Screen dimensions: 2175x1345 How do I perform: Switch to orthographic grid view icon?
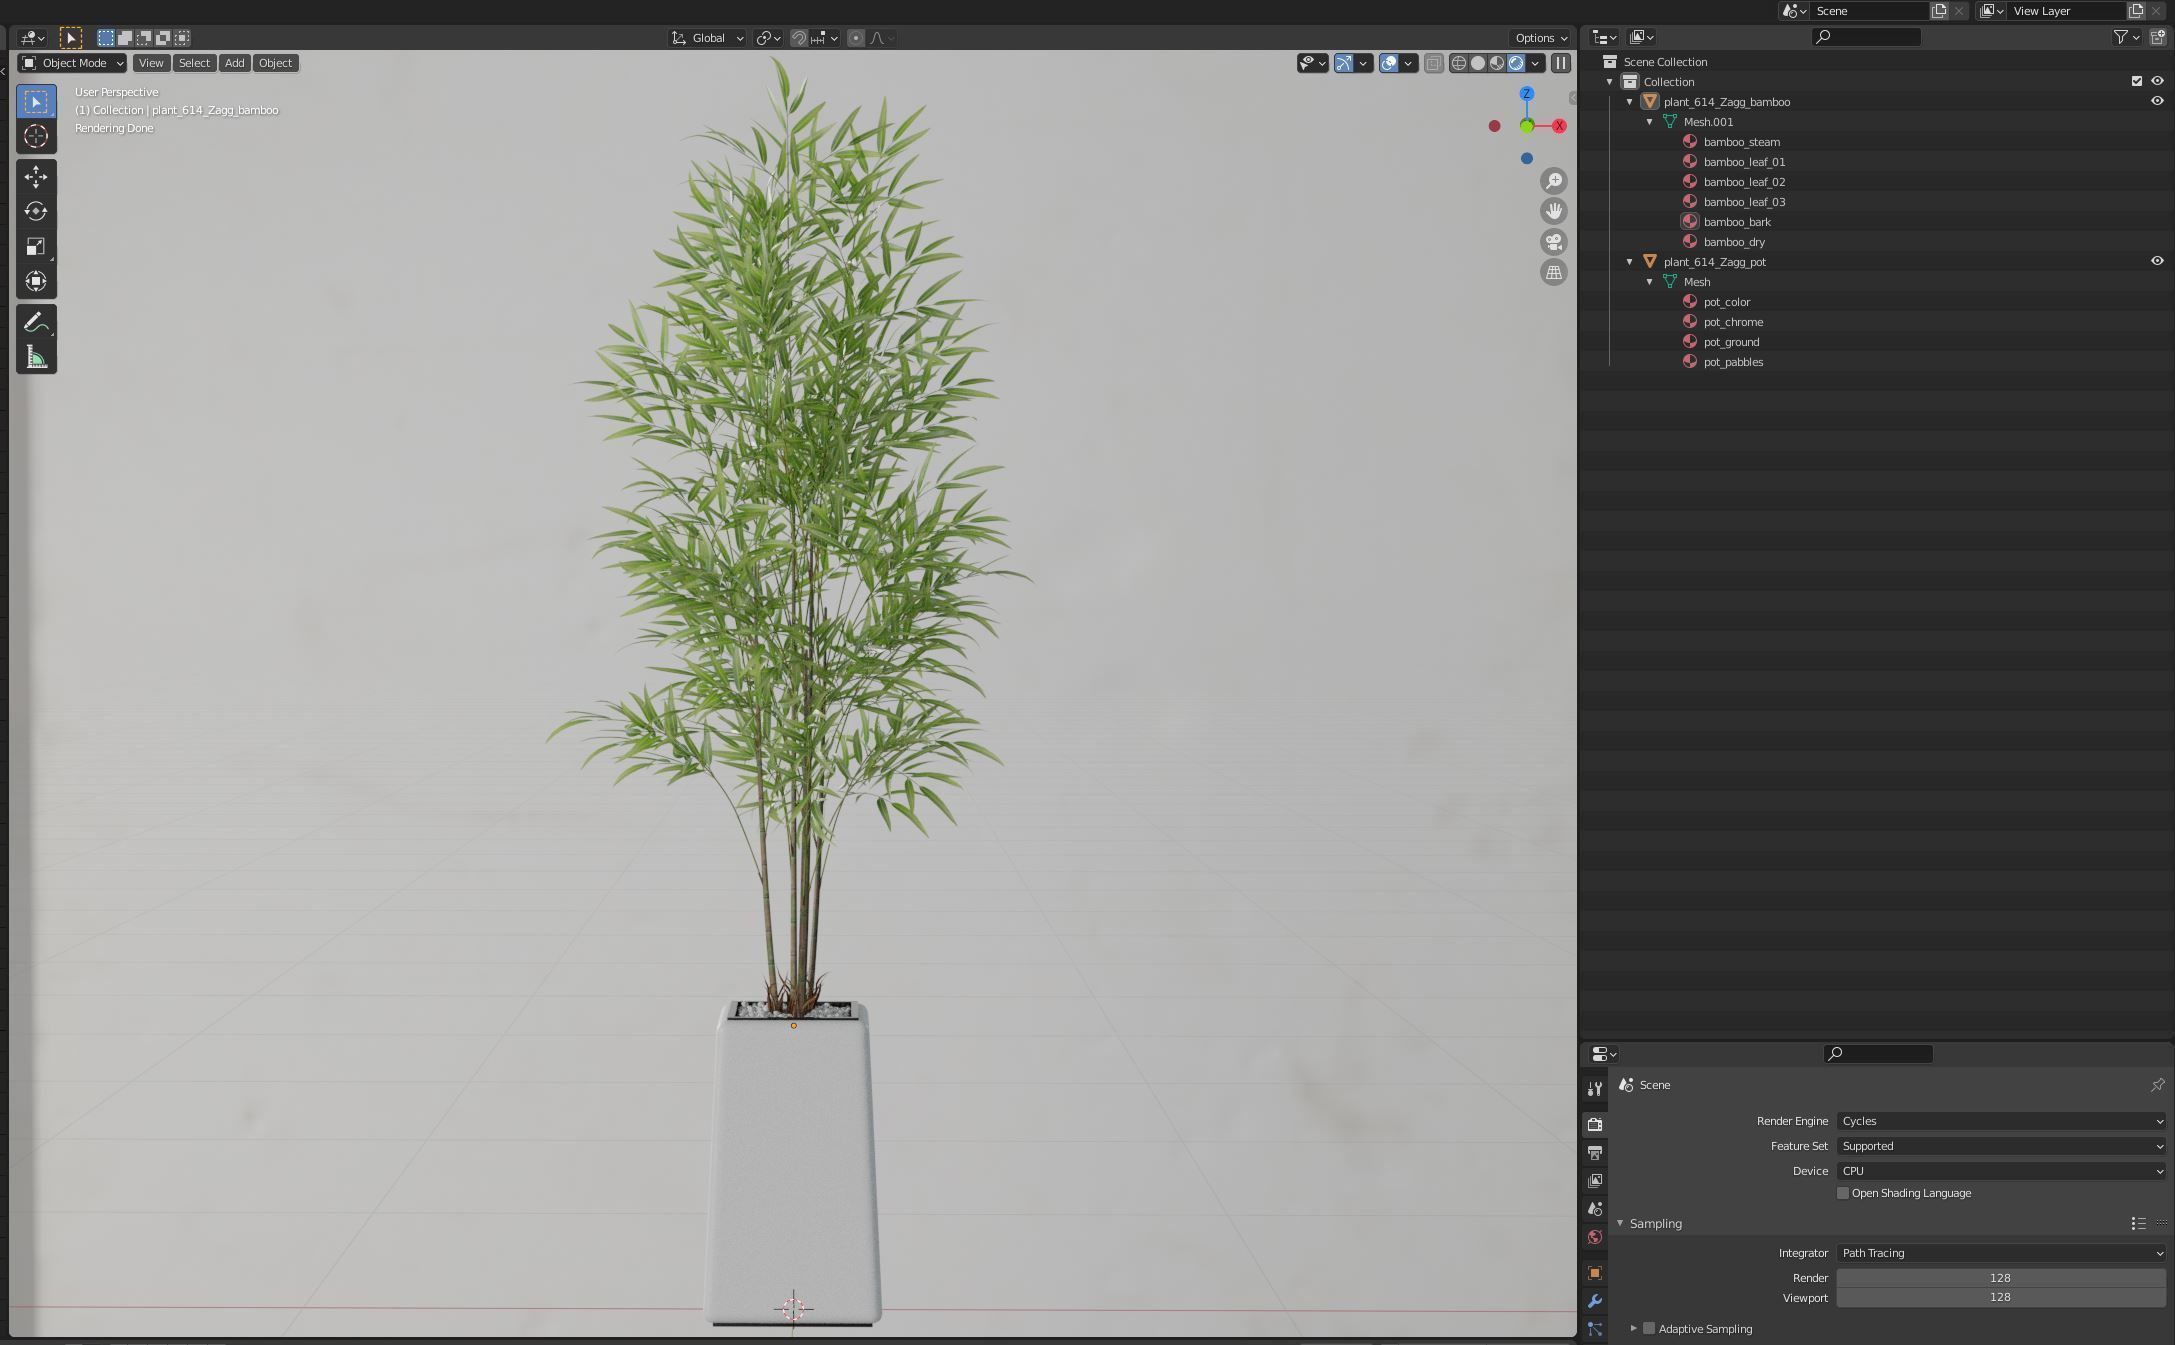click(1553, 273)
